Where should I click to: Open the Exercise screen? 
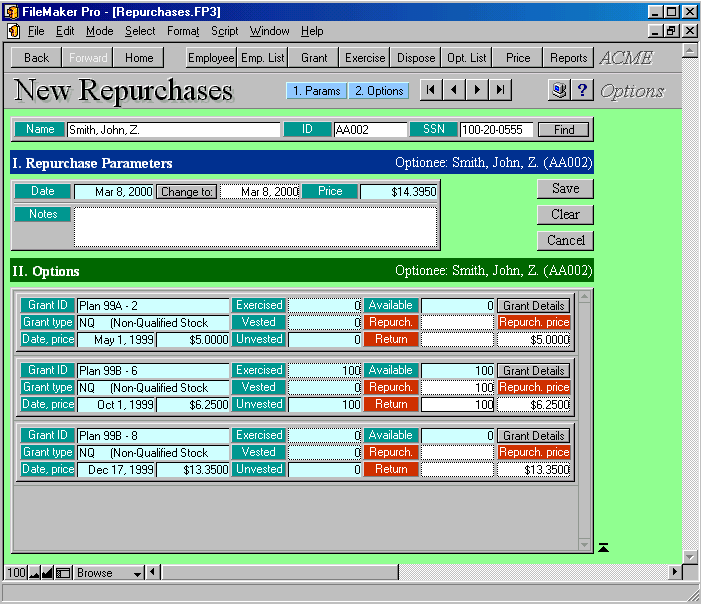pyautogui.click(x=365, y=58)
